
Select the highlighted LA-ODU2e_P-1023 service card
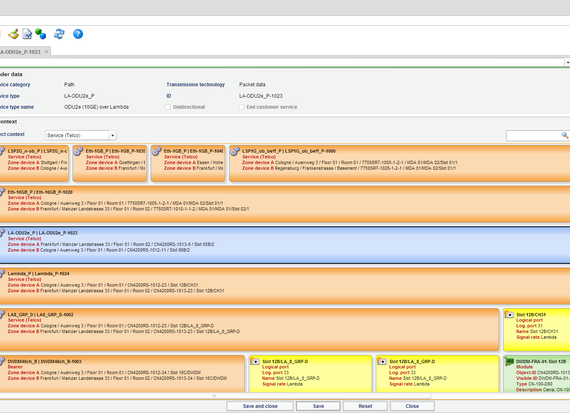pos(285,245)
